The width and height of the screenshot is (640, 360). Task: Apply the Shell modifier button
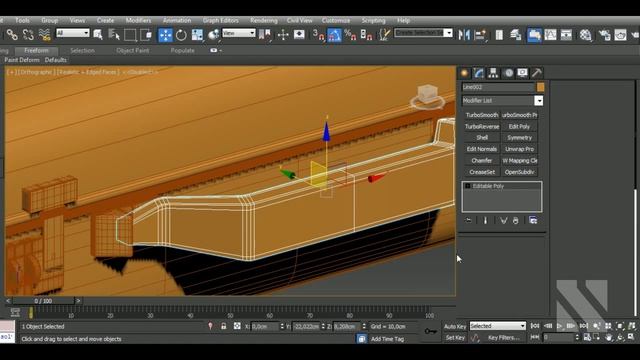[482, 138]
